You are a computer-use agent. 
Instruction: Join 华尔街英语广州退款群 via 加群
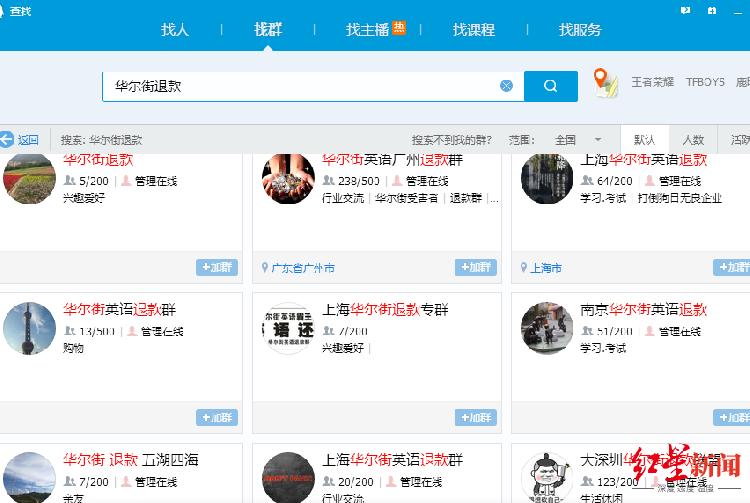pyautogui.click(x=475, y=267)
